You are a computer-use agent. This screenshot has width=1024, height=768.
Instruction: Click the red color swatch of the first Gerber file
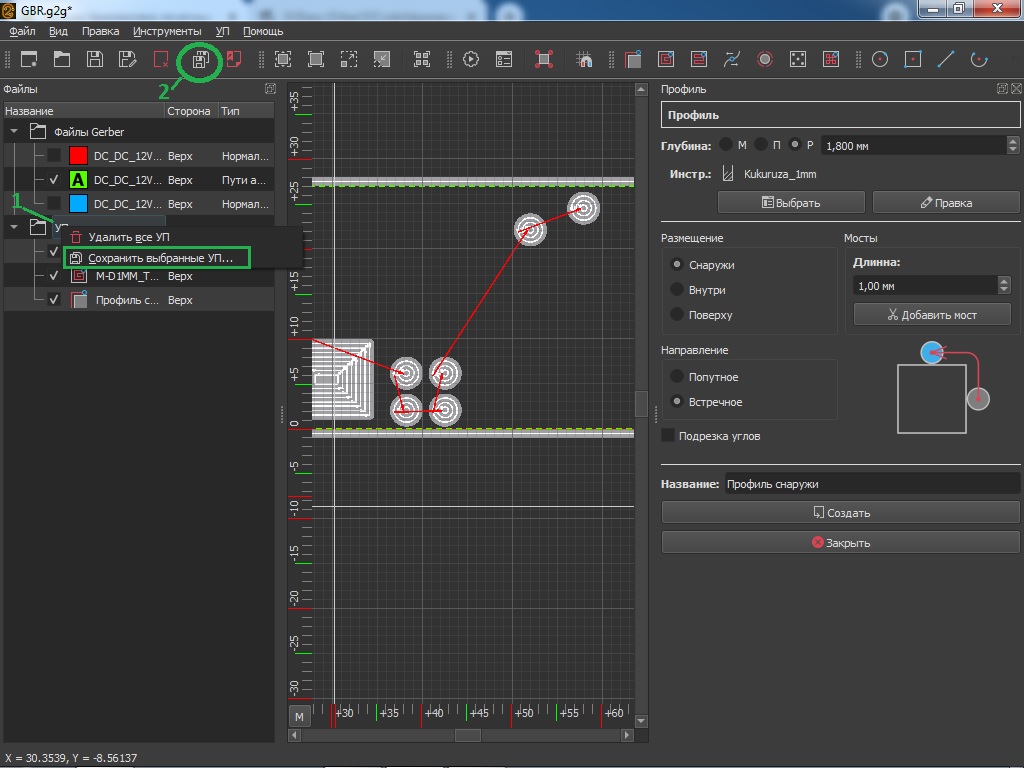pyautogui.click(x=79, y=156)
